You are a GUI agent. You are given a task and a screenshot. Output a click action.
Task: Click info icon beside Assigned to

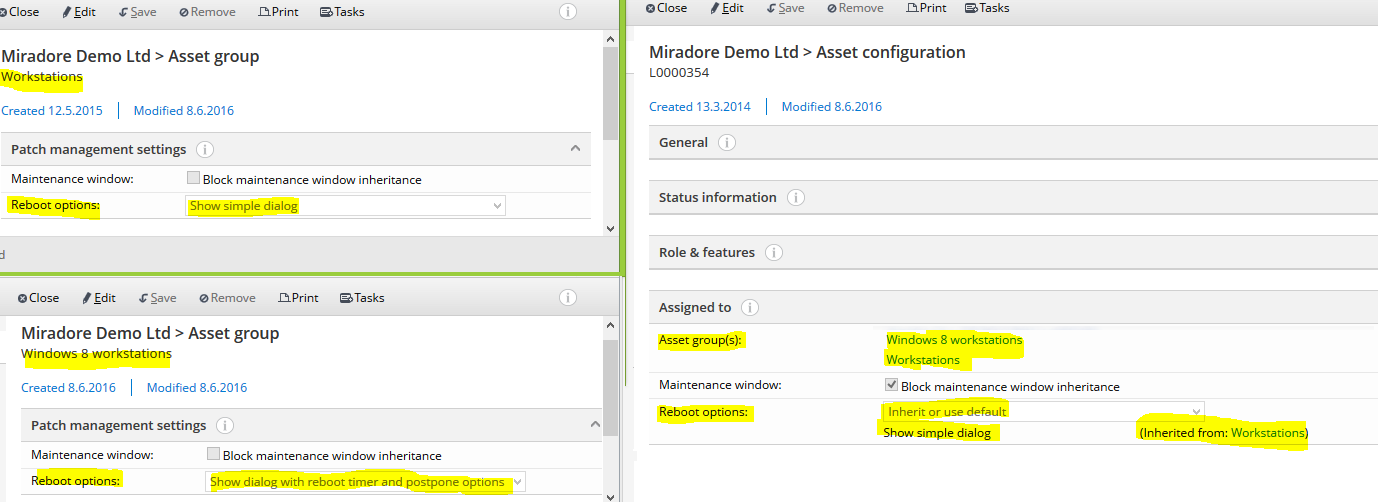pos(750,308)
